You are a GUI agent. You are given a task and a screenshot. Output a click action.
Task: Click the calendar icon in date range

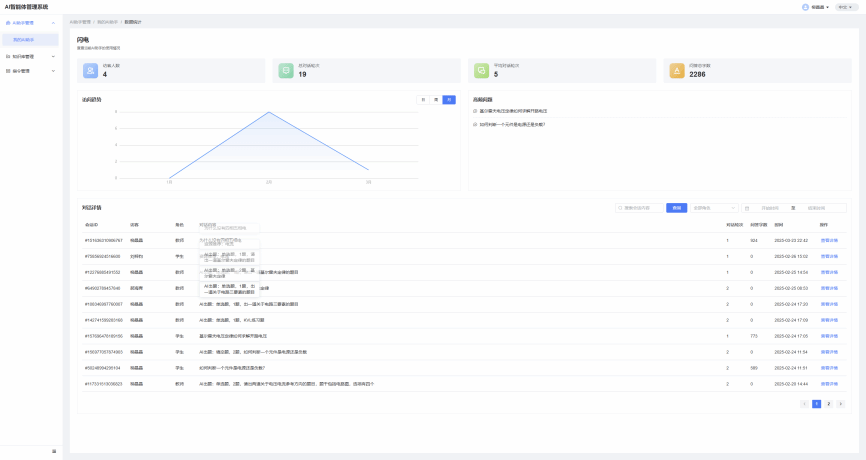(x=746, y=208)
